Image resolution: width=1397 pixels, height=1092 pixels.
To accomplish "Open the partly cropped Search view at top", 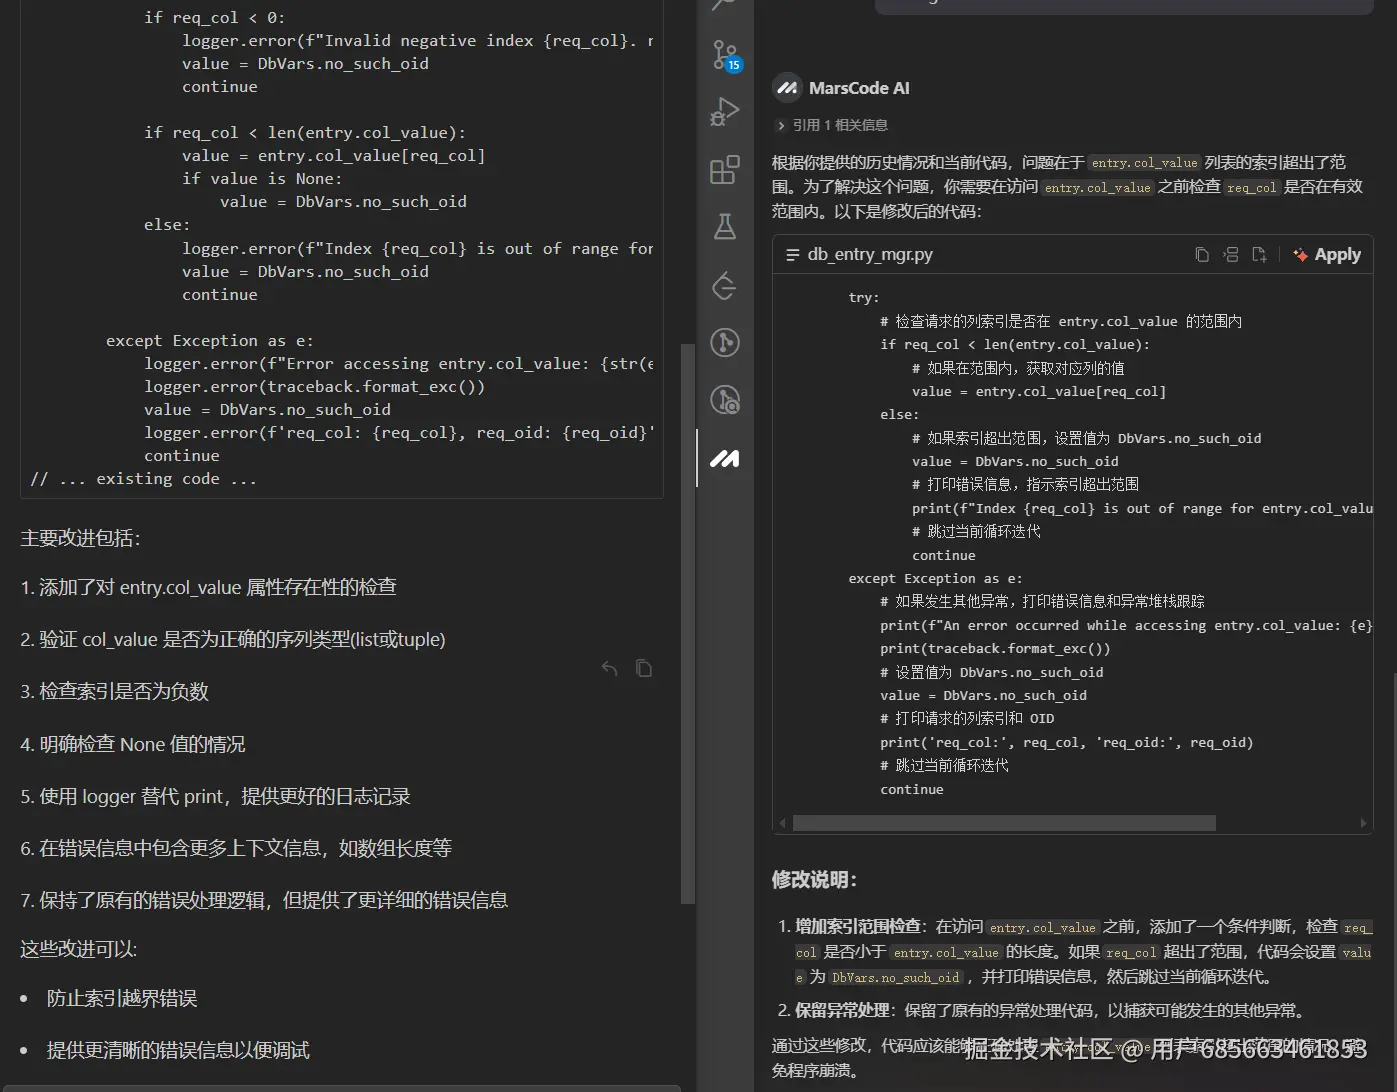I will pyautogui.click(x=725, y=5).
